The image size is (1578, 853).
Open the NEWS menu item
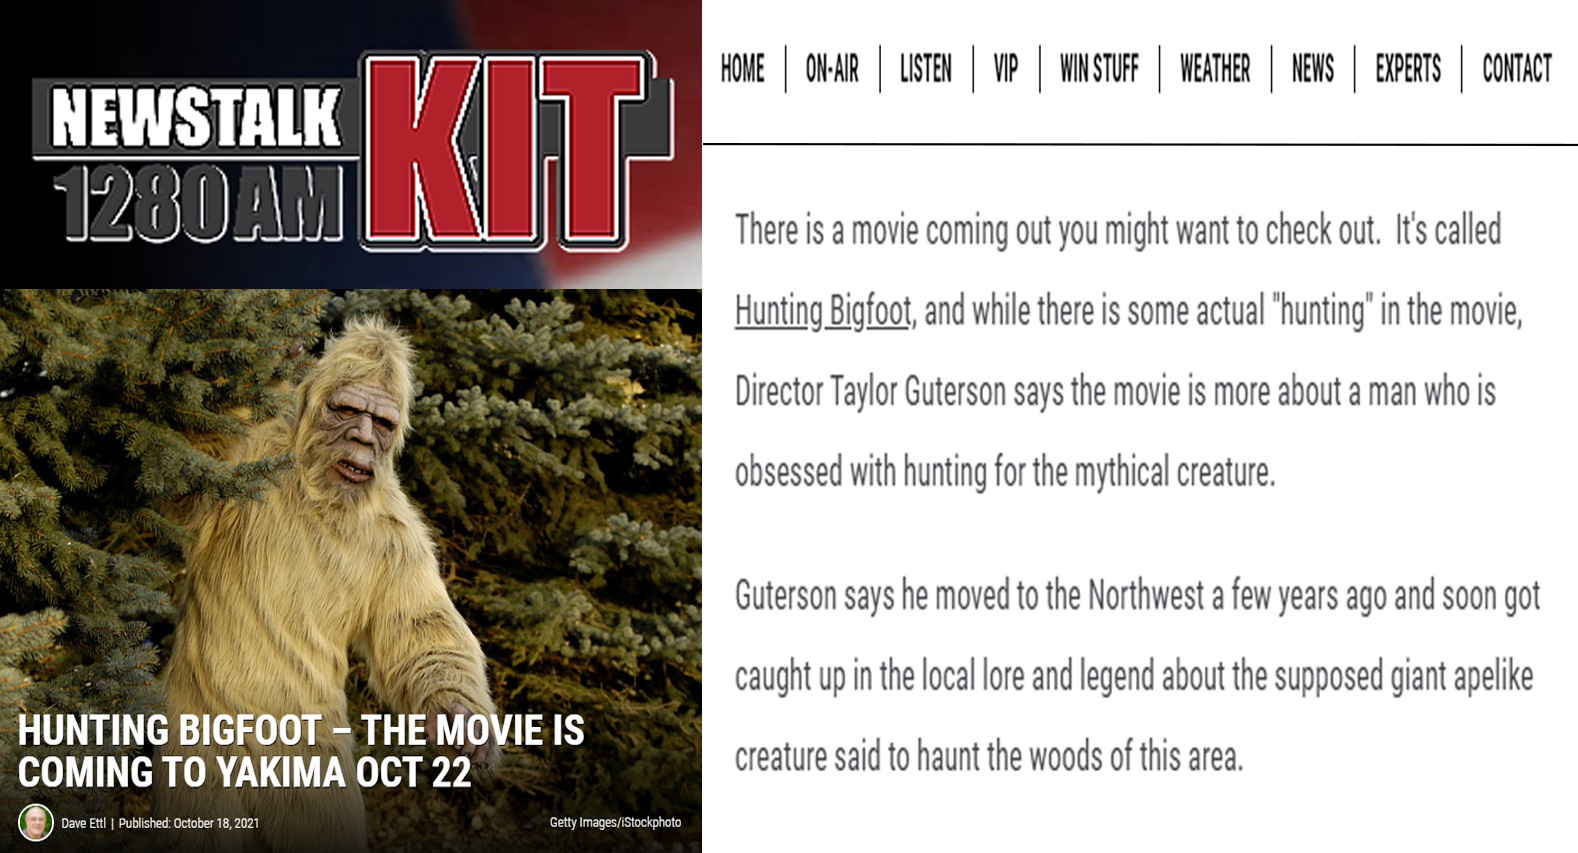[1313, 69]
